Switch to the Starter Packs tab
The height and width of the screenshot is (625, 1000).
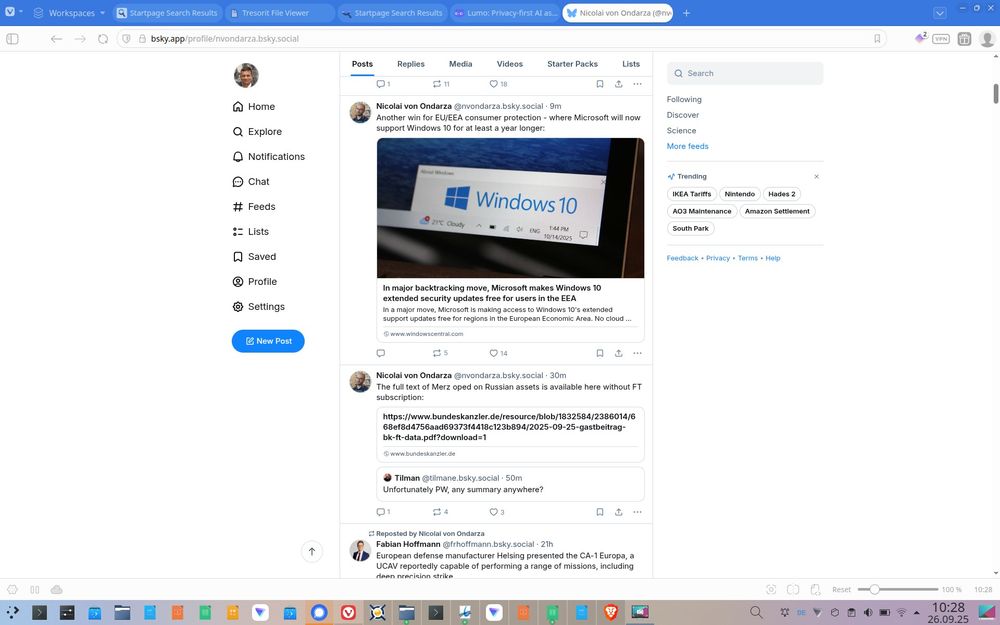[572, 64]
